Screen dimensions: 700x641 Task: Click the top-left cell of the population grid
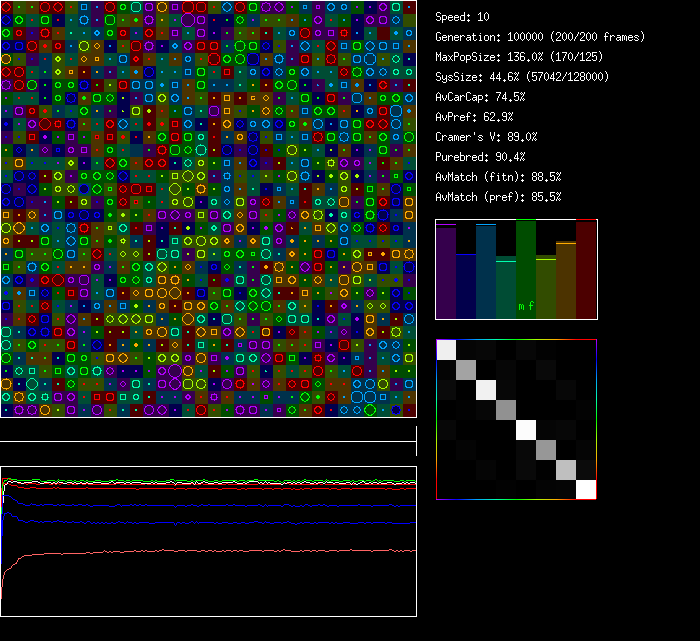click(6, 7)
